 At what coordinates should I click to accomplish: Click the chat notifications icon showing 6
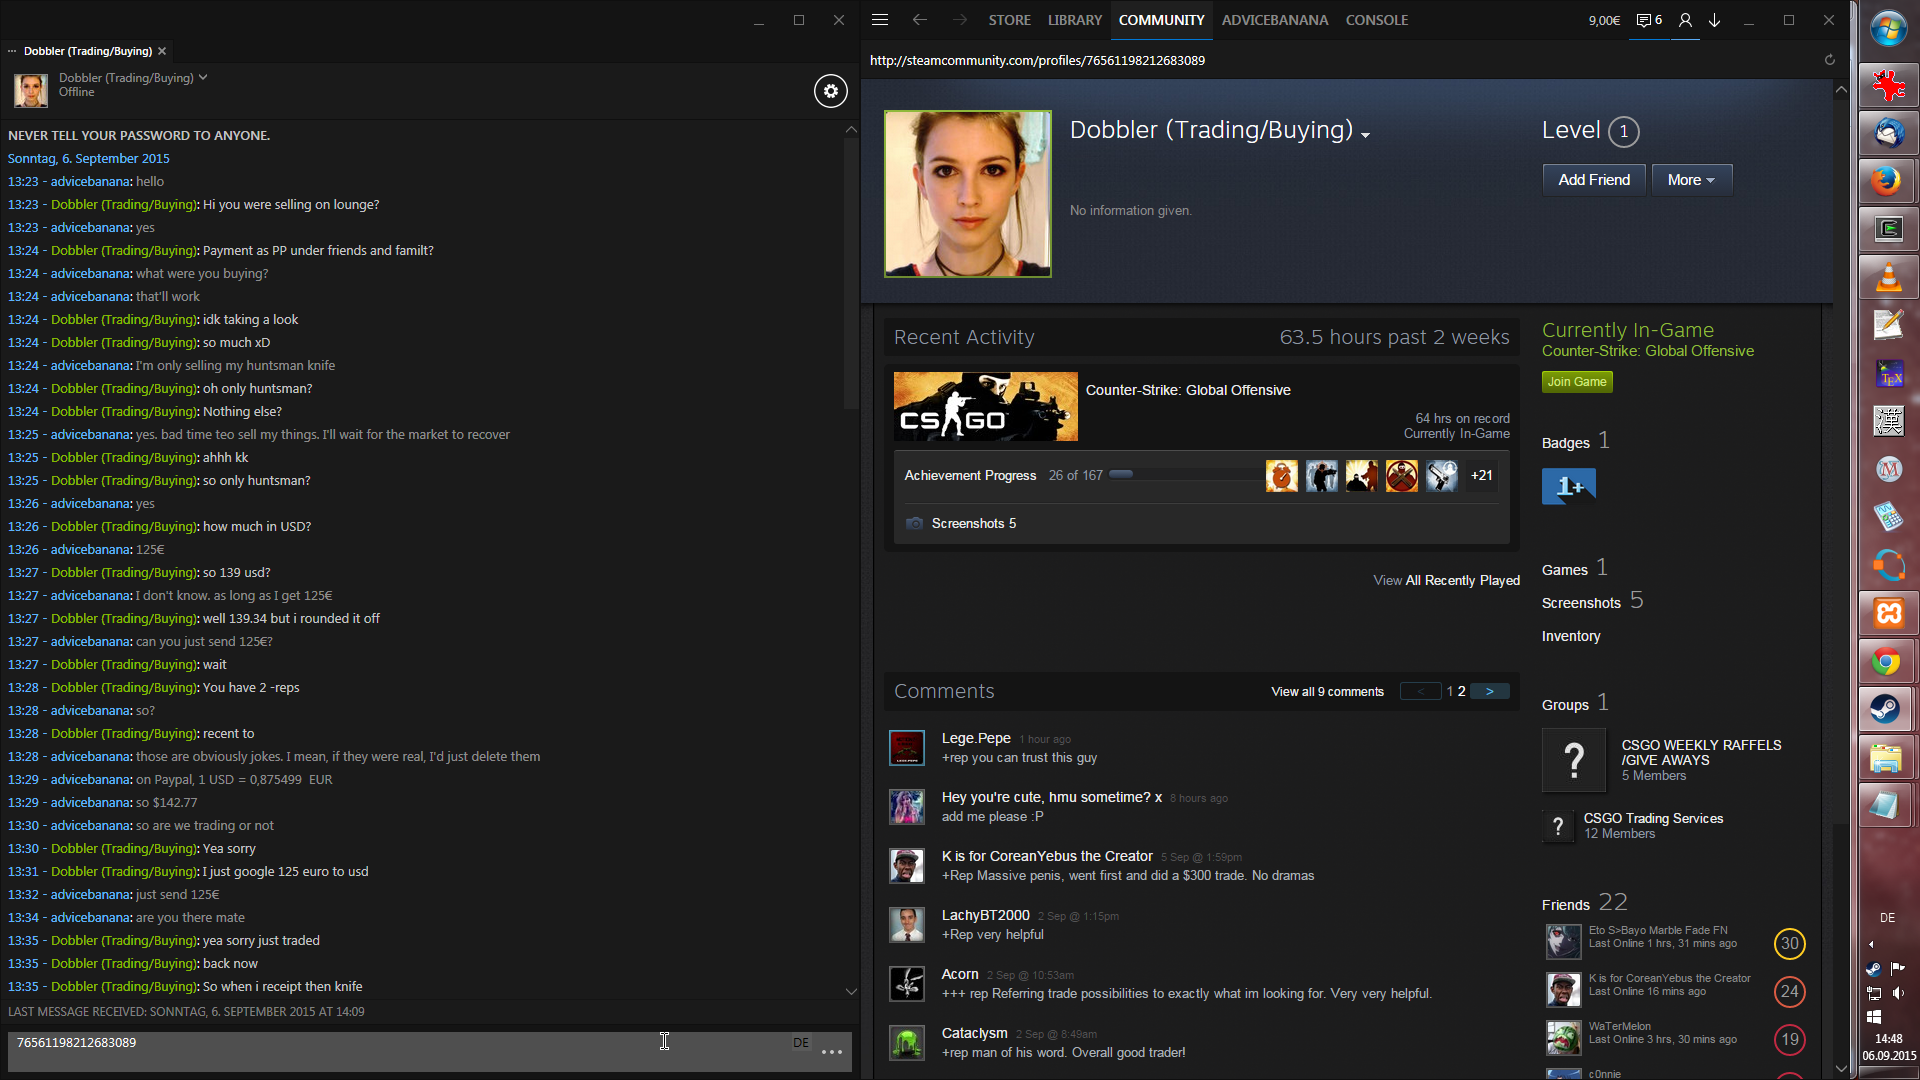coord(1649,20)
